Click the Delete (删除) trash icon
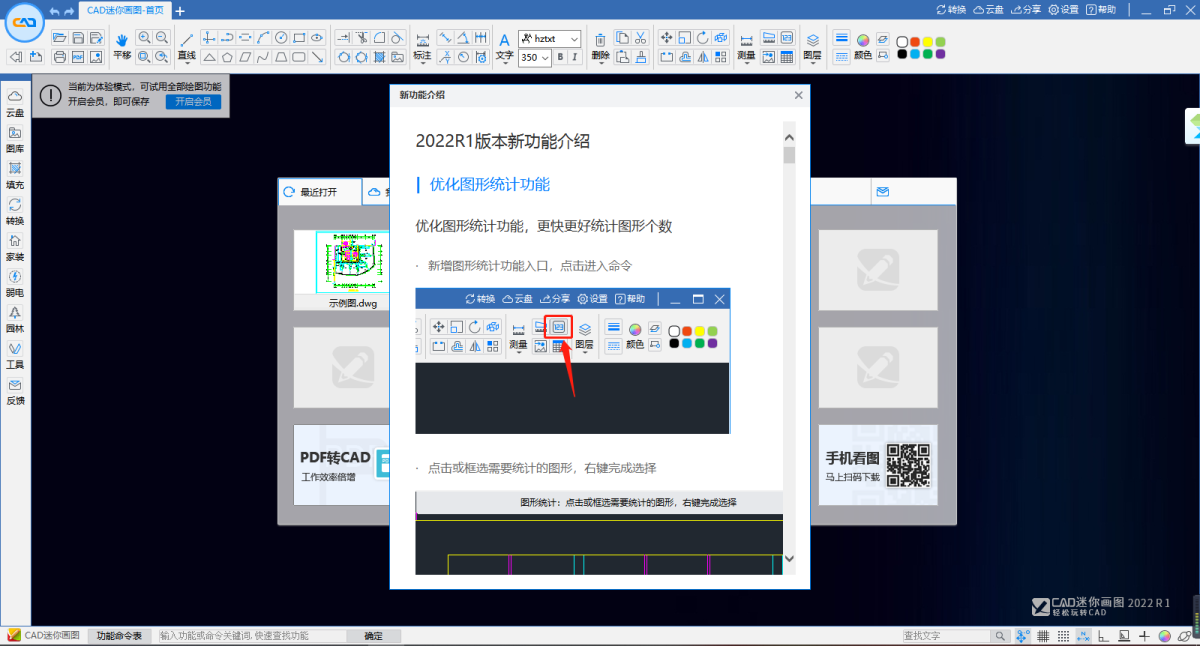This screenshot has width=1200, height=646. coord(600,40)
